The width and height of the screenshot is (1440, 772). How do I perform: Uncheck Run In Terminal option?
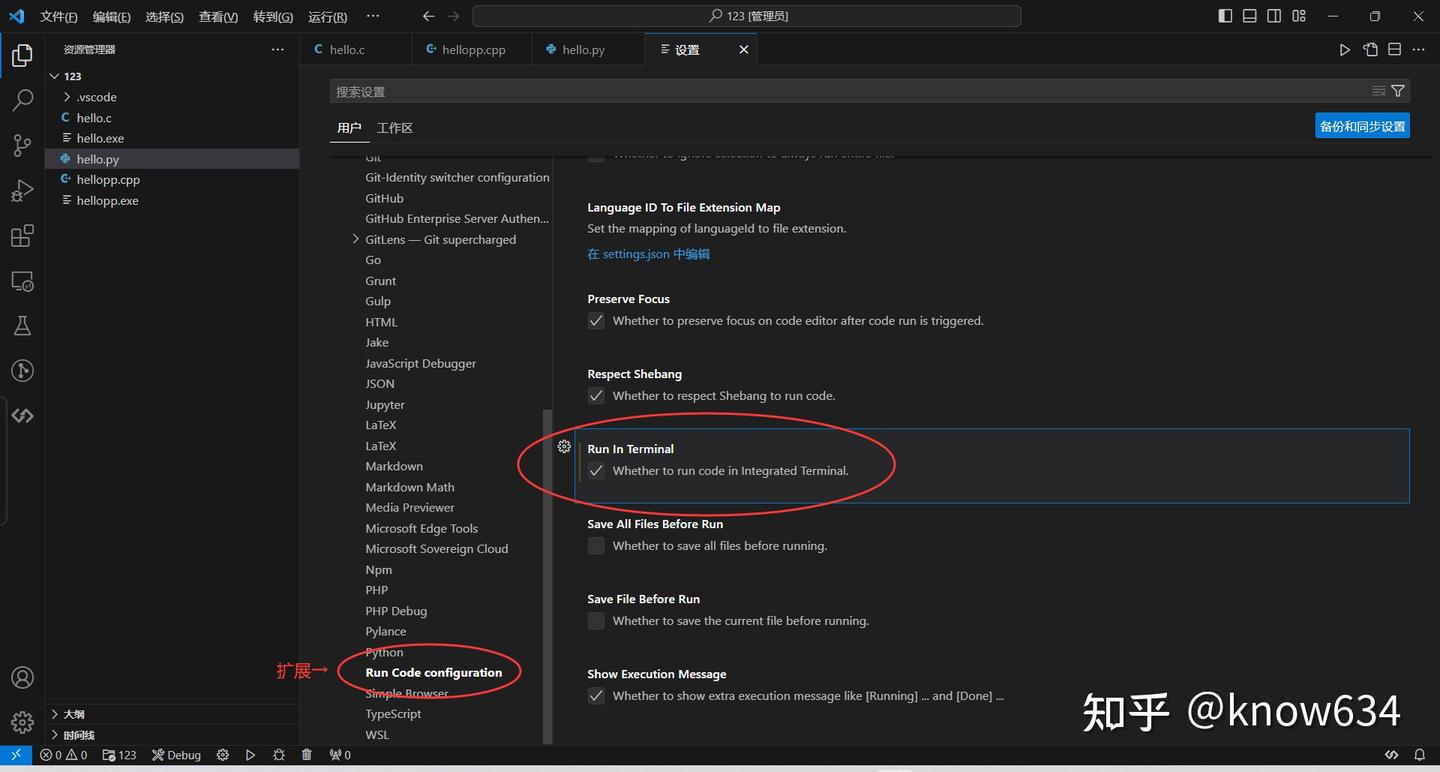click(596, 470)
